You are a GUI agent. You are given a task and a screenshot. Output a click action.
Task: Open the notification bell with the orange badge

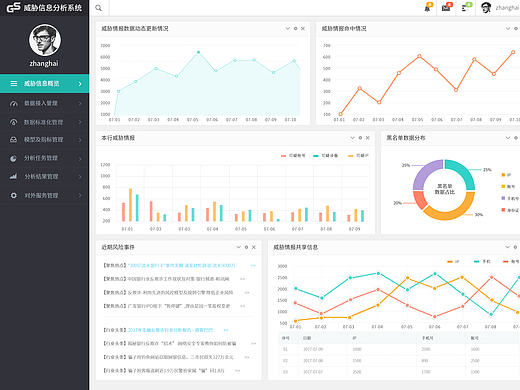click(428, 7)
